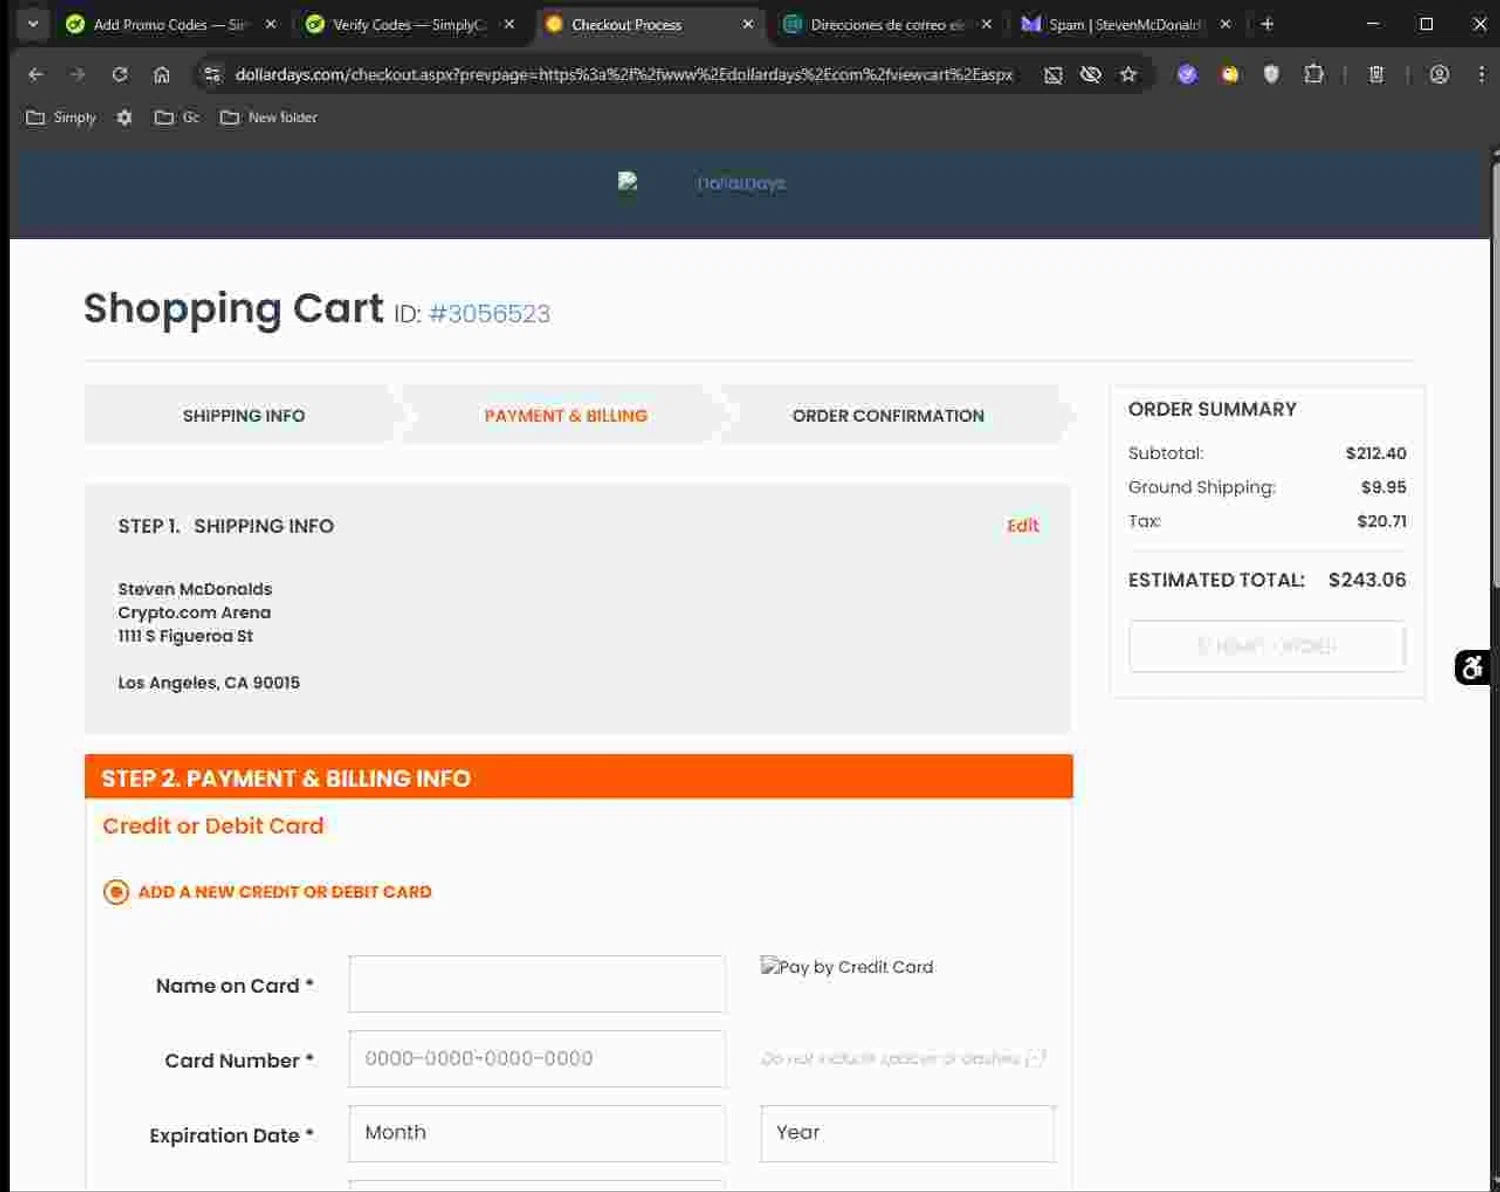The height and width of the screenshot is (1192, 1500).
Task: Click the crossed-eye tracking protection icon
Action: [1091, 74]
